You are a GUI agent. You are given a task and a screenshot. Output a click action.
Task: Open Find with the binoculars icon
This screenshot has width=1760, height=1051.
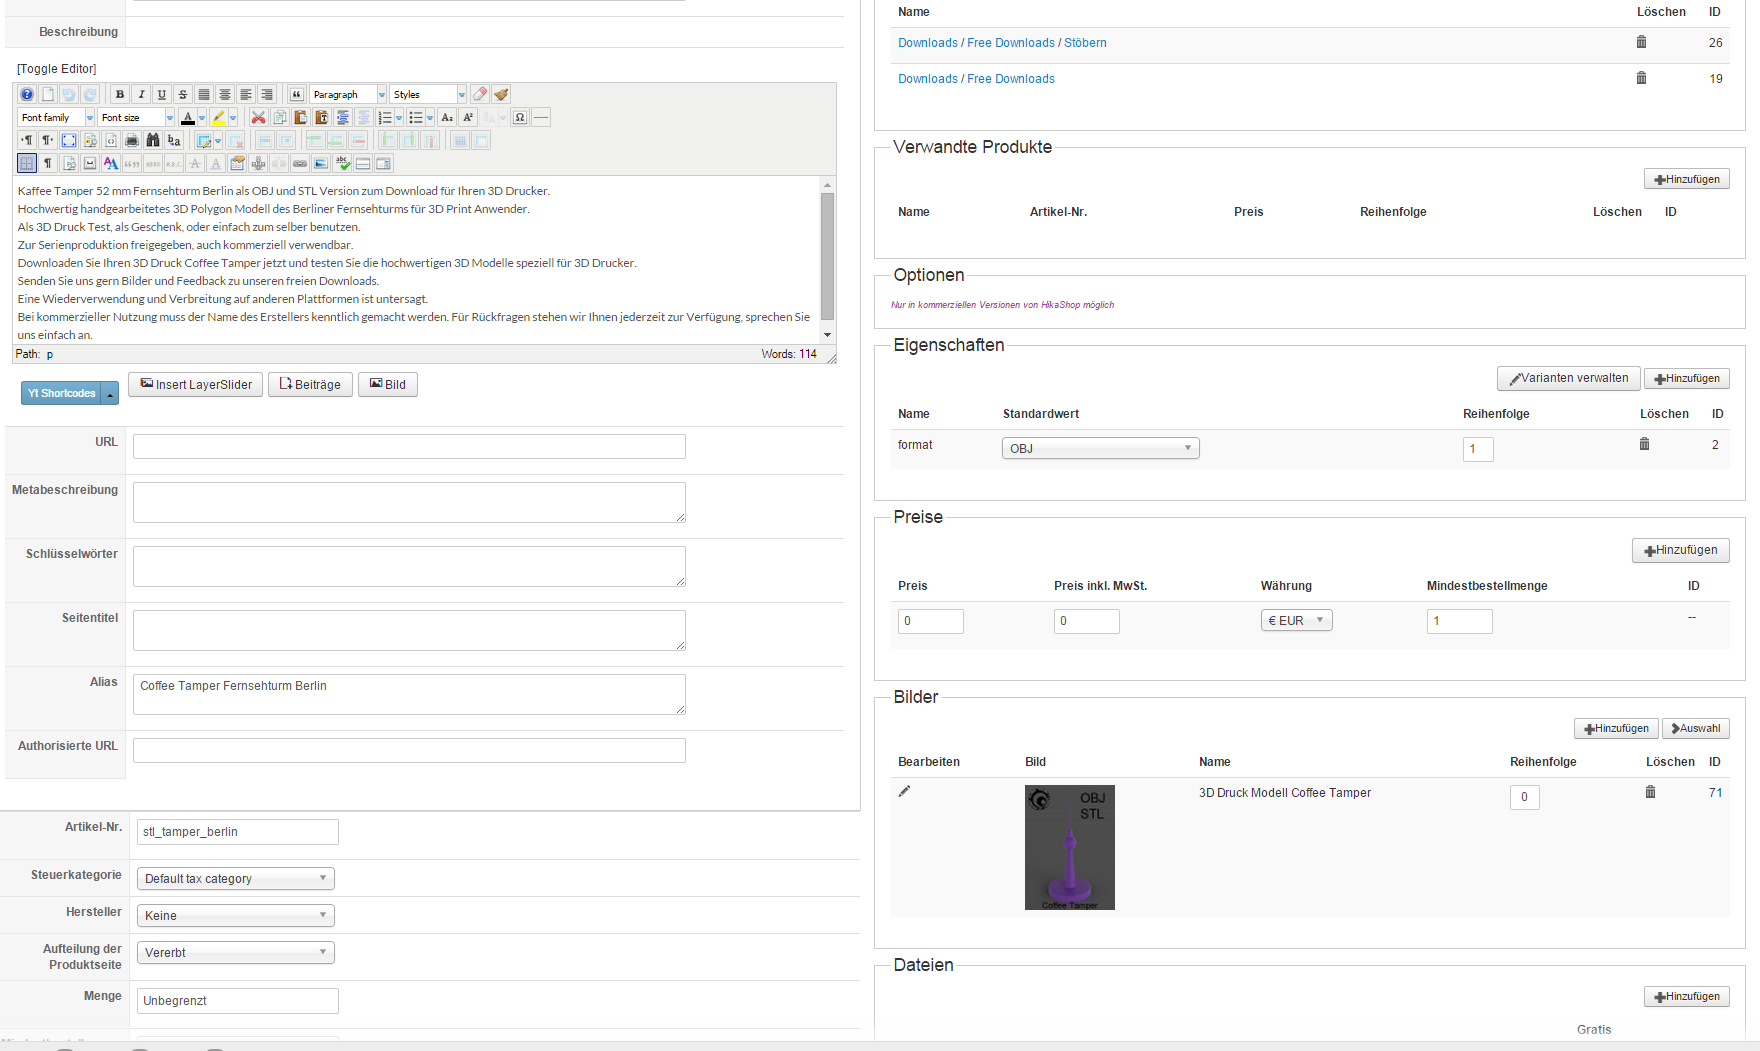click(153, 140)
